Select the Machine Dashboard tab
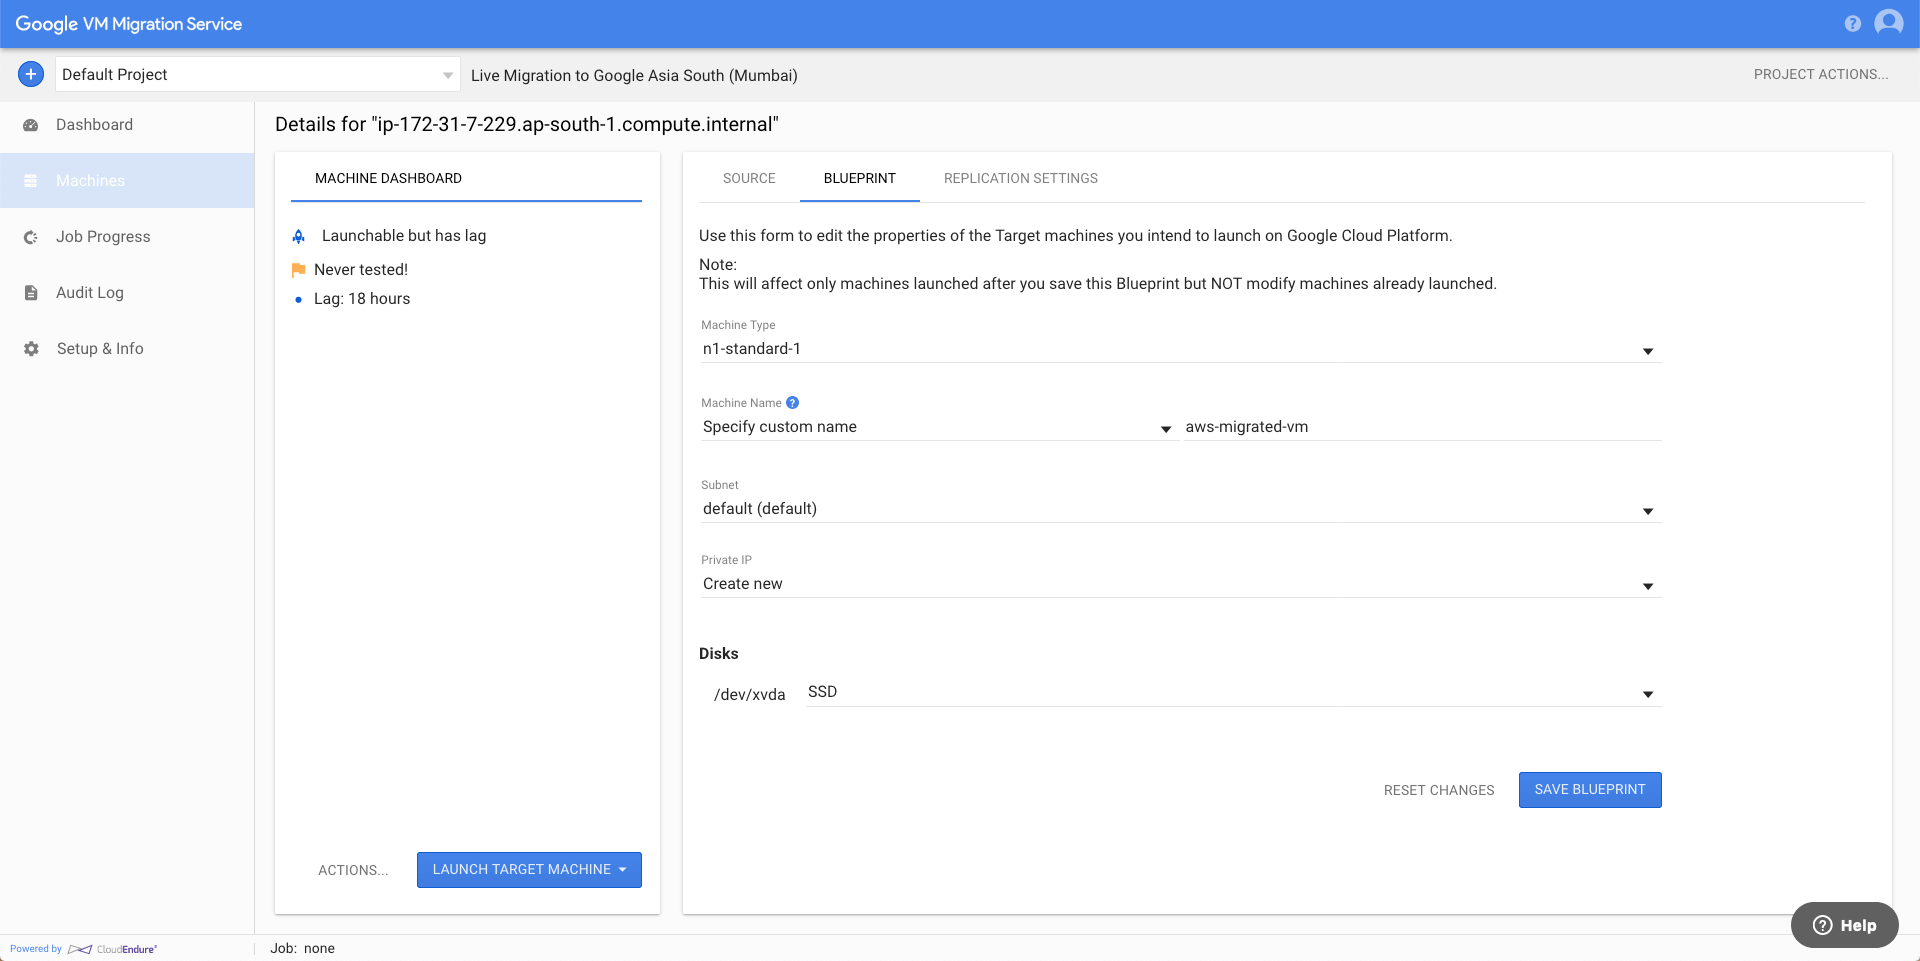 click(388, 178)
